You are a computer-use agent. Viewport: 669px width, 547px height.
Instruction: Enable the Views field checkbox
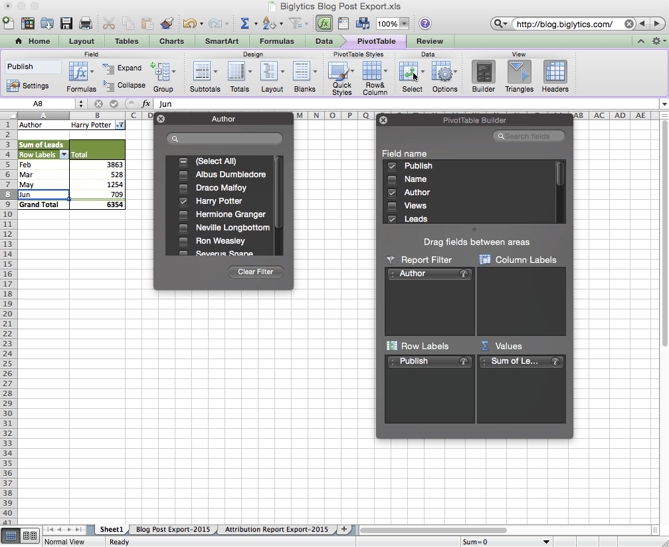point(392,206)
